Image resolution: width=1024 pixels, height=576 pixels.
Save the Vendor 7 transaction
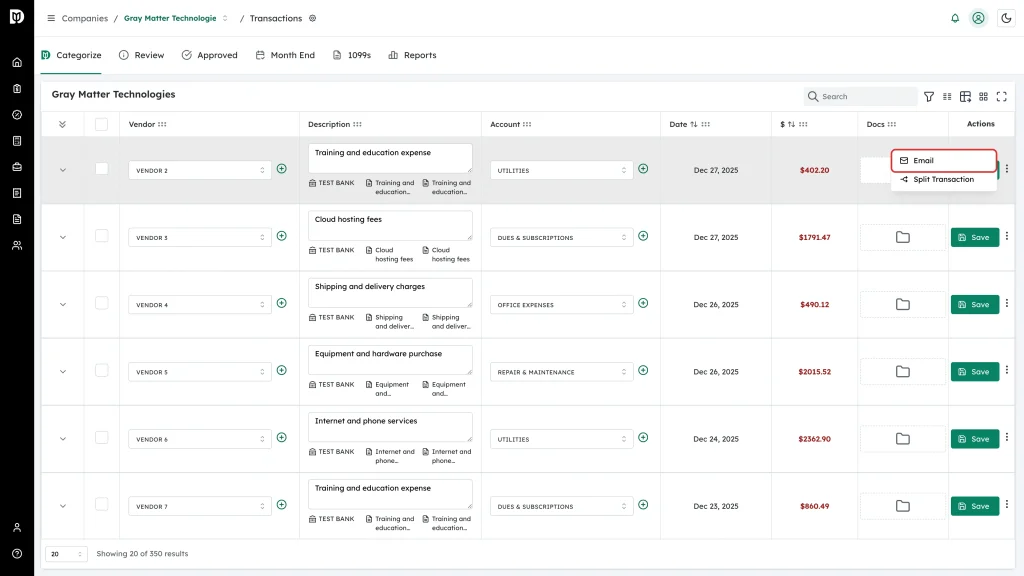[x=974, y=506]
